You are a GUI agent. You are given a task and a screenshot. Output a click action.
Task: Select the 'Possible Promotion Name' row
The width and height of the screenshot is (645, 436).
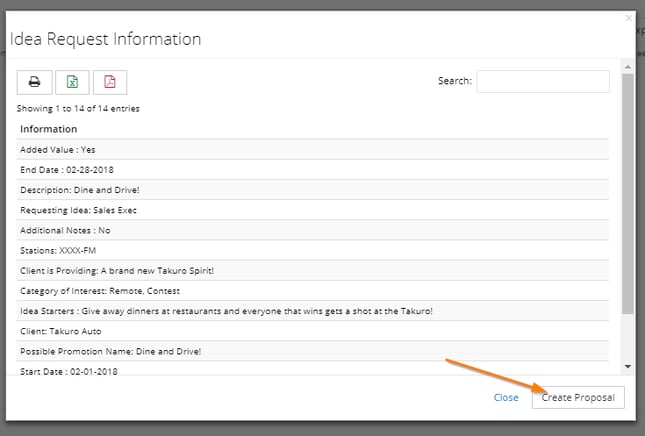click(313, 351)
